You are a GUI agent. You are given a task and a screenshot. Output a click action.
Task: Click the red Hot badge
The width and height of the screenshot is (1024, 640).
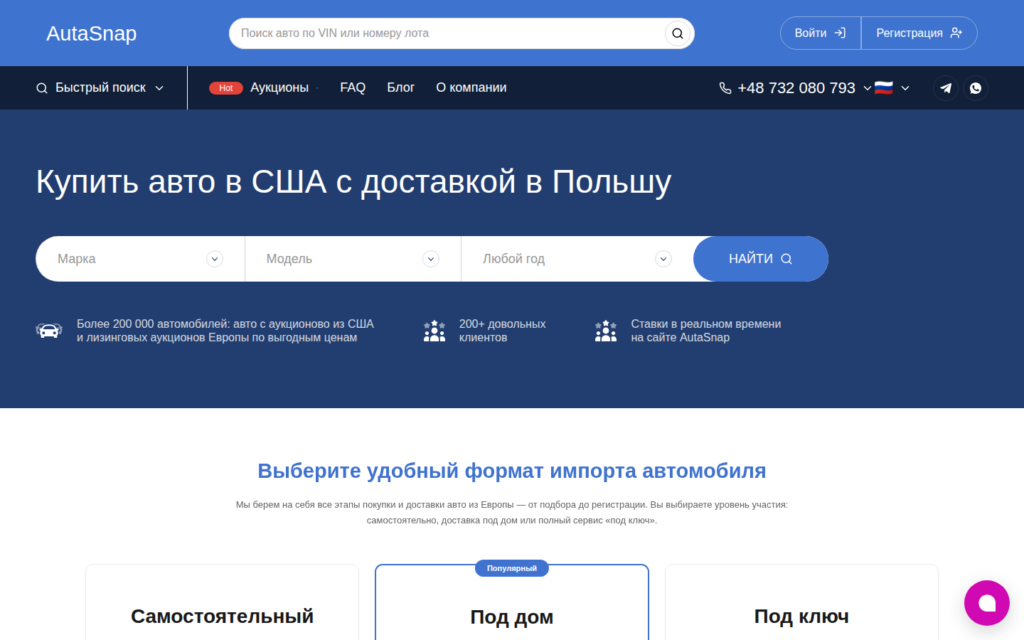point(226,88)
